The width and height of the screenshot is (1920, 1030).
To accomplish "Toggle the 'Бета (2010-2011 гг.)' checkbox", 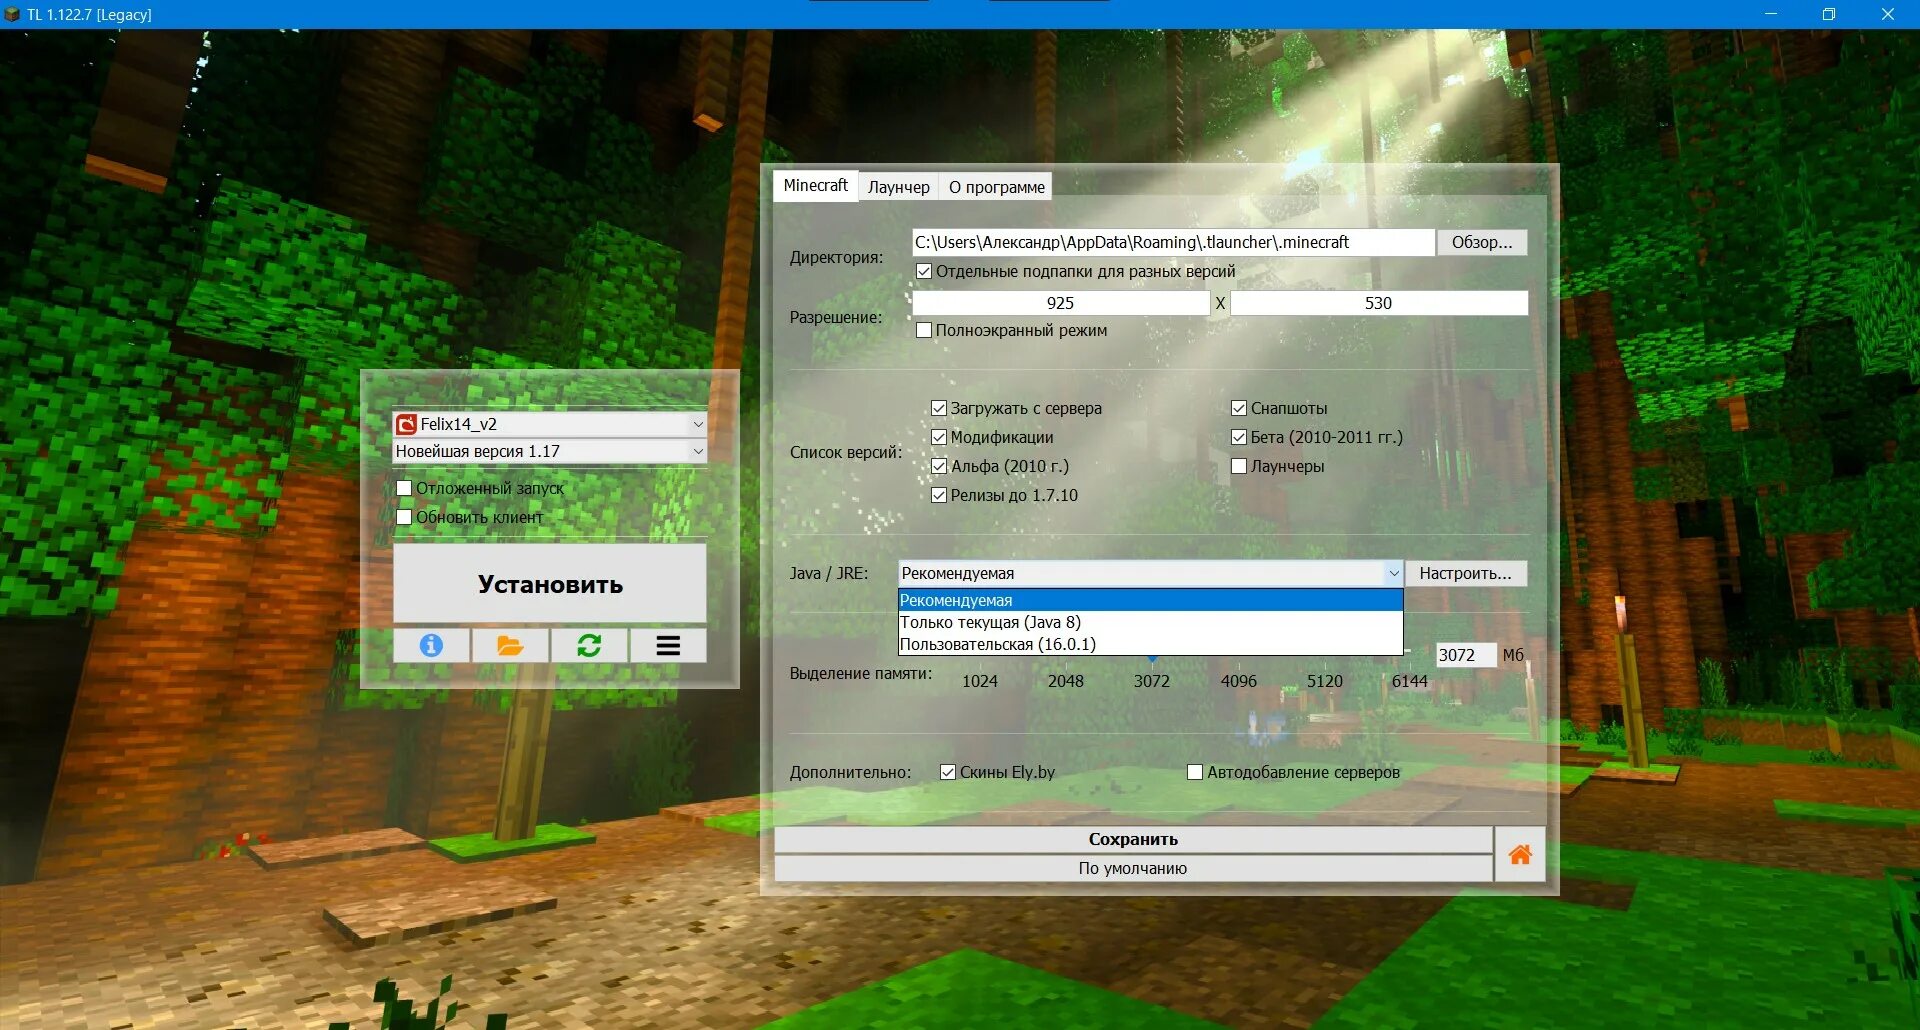I will tap(1239, 437).
